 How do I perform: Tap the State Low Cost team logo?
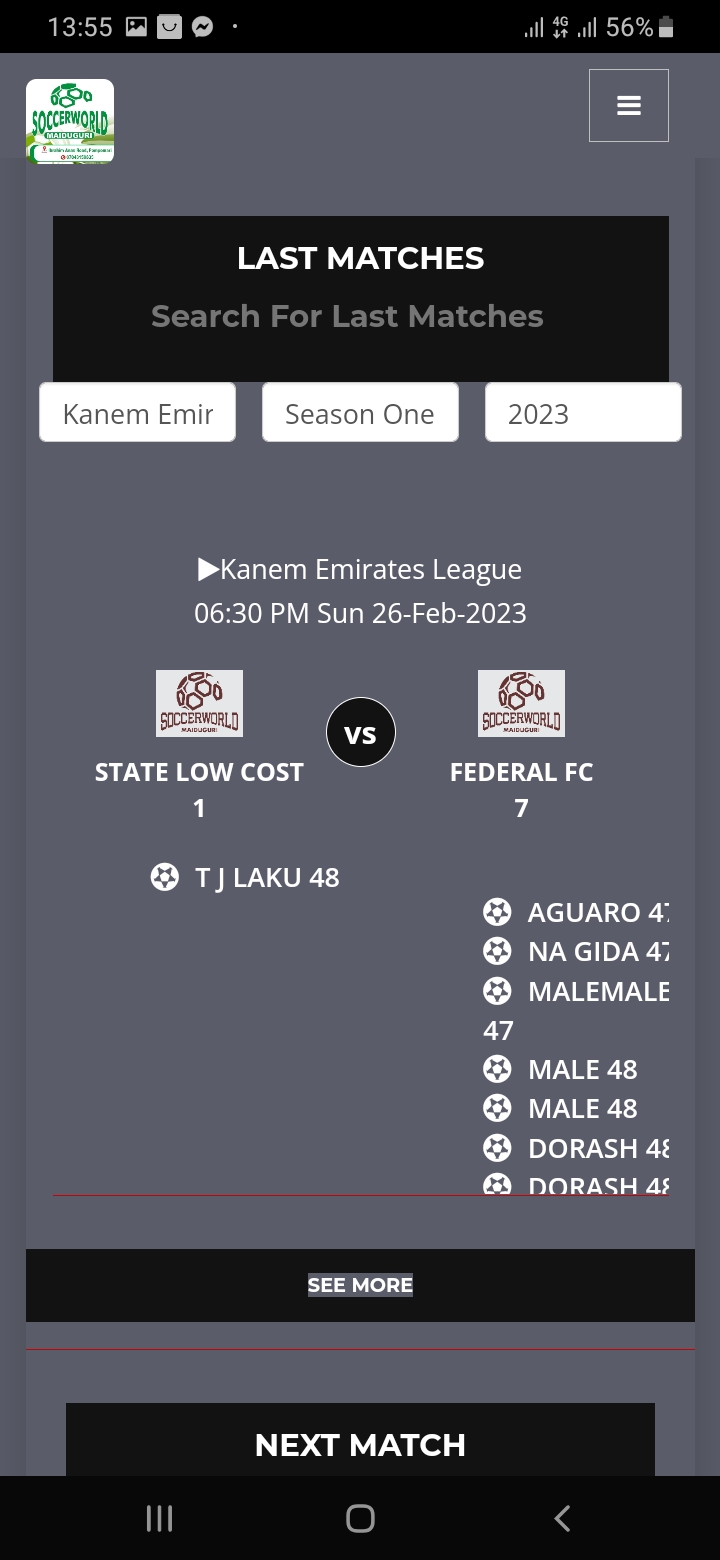point(199,703)
